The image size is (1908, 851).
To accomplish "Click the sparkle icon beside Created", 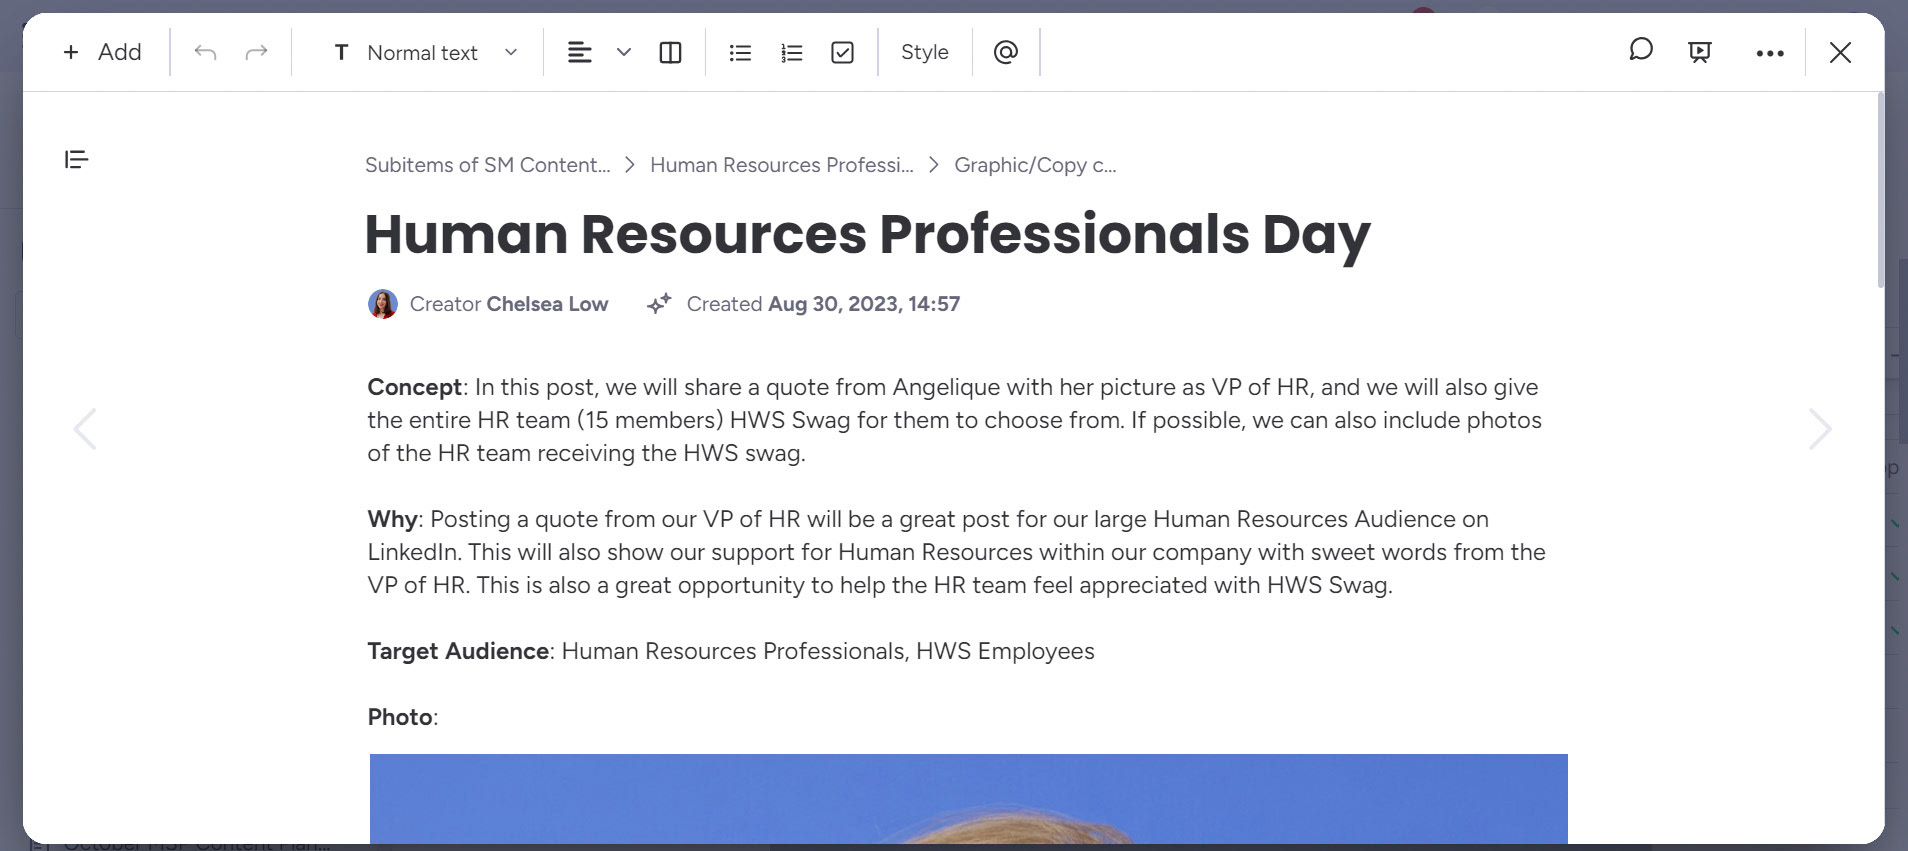I will coord(659,304).
